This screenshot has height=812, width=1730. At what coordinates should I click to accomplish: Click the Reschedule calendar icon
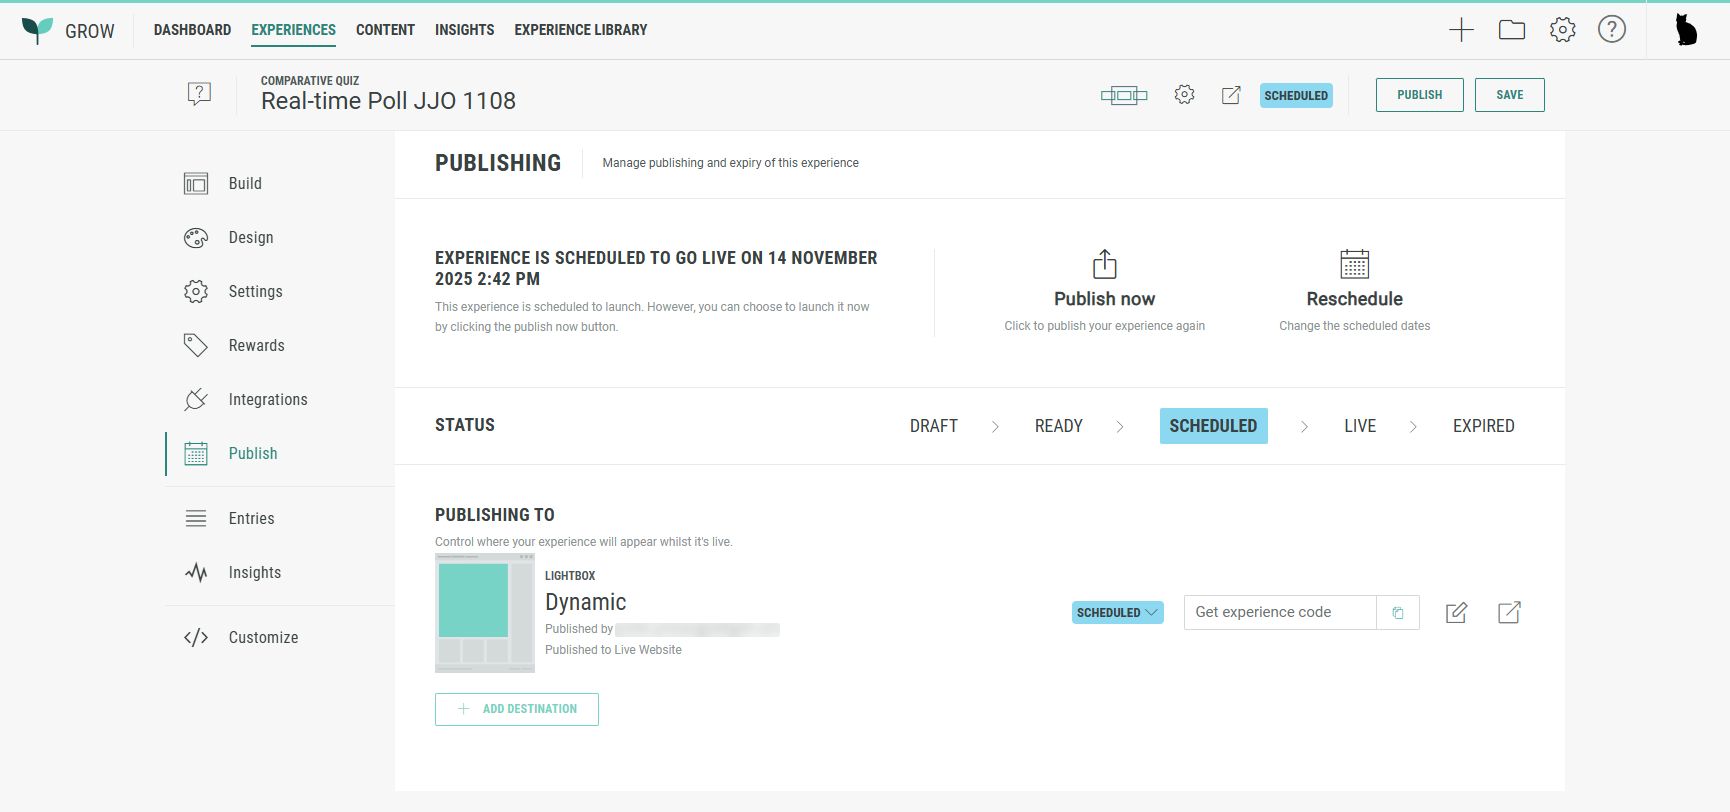click(x=1354, y=264)
